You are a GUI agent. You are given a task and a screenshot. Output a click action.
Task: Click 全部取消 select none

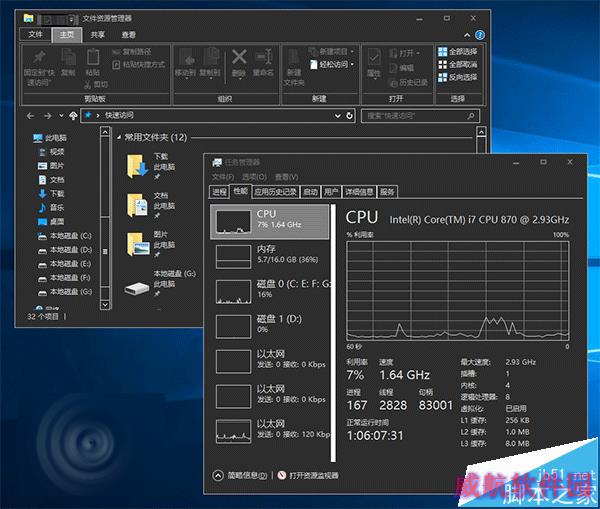click(x=458, y=64)
